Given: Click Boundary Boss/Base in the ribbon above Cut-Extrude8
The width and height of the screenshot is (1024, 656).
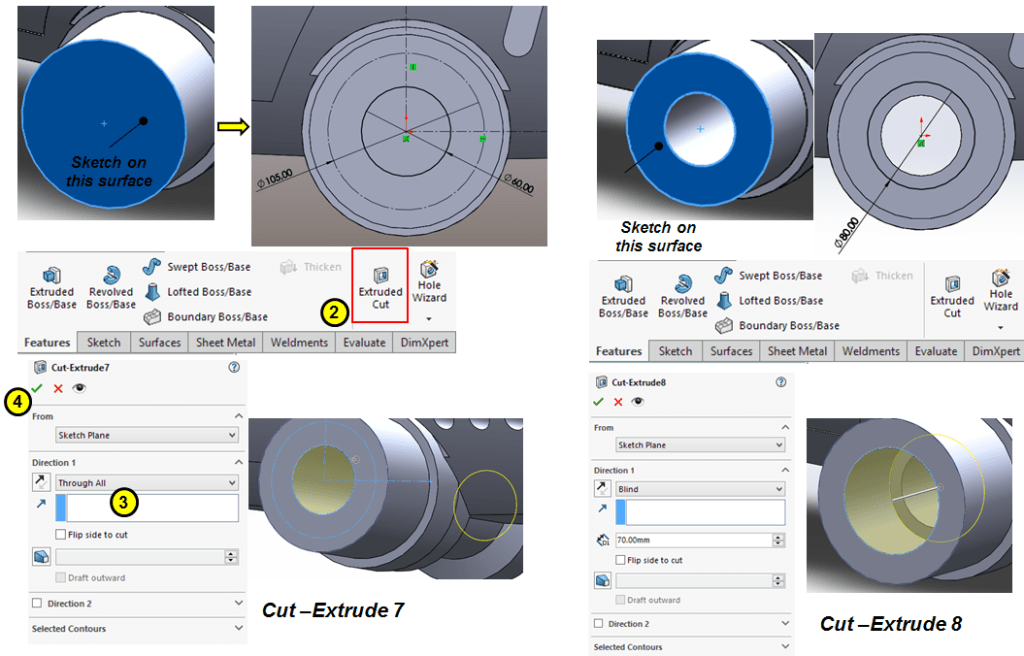Looking at the screenshot, I should [x=779, y=325].
